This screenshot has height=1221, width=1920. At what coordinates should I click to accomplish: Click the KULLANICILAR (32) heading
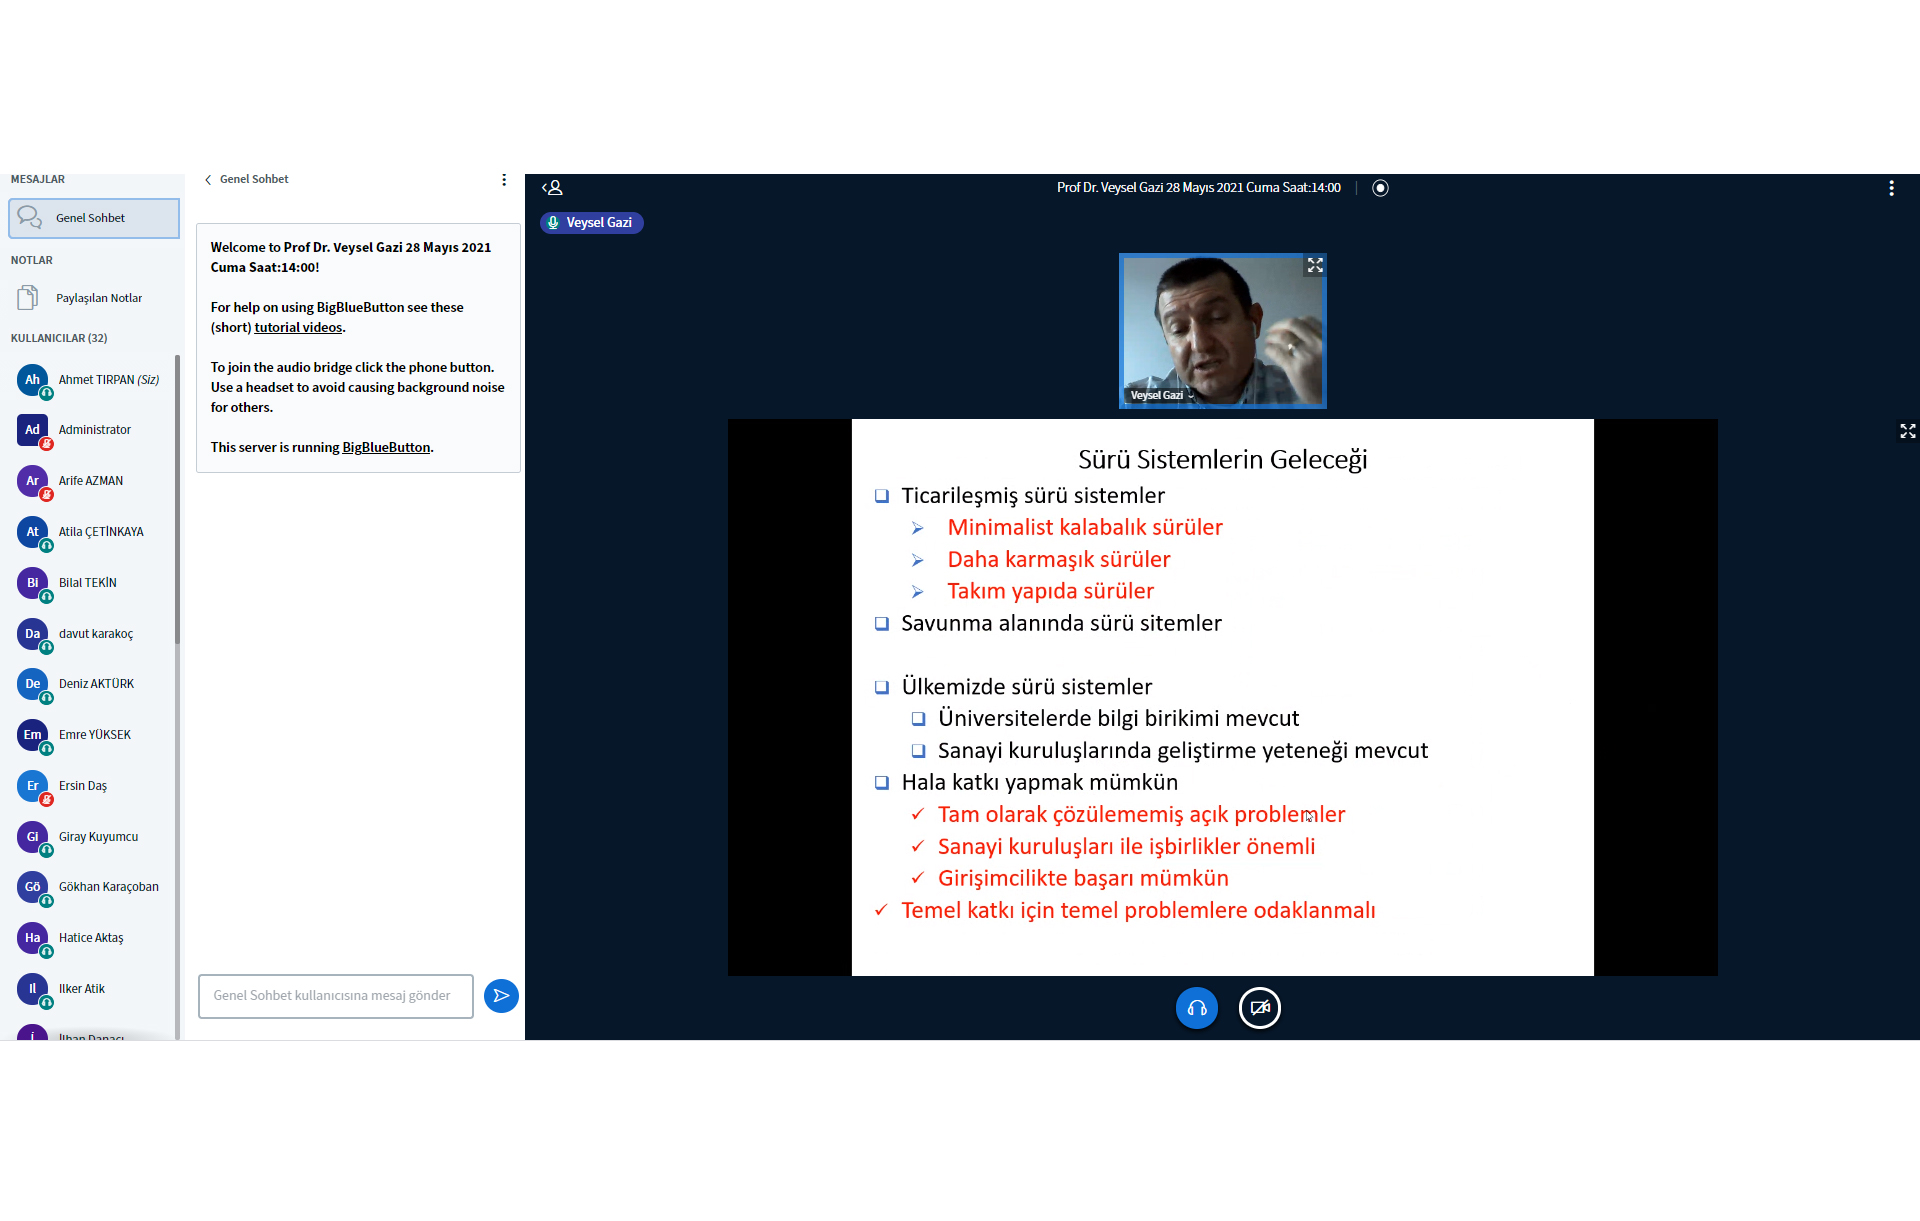click(59, 338)
